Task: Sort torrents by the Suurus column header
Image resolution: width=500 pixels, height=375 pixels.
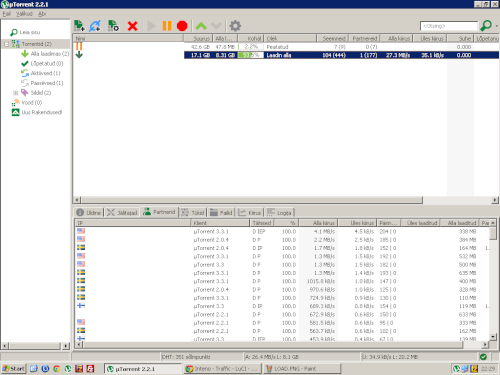Action: pyautogui.click(x=198, y=38)
